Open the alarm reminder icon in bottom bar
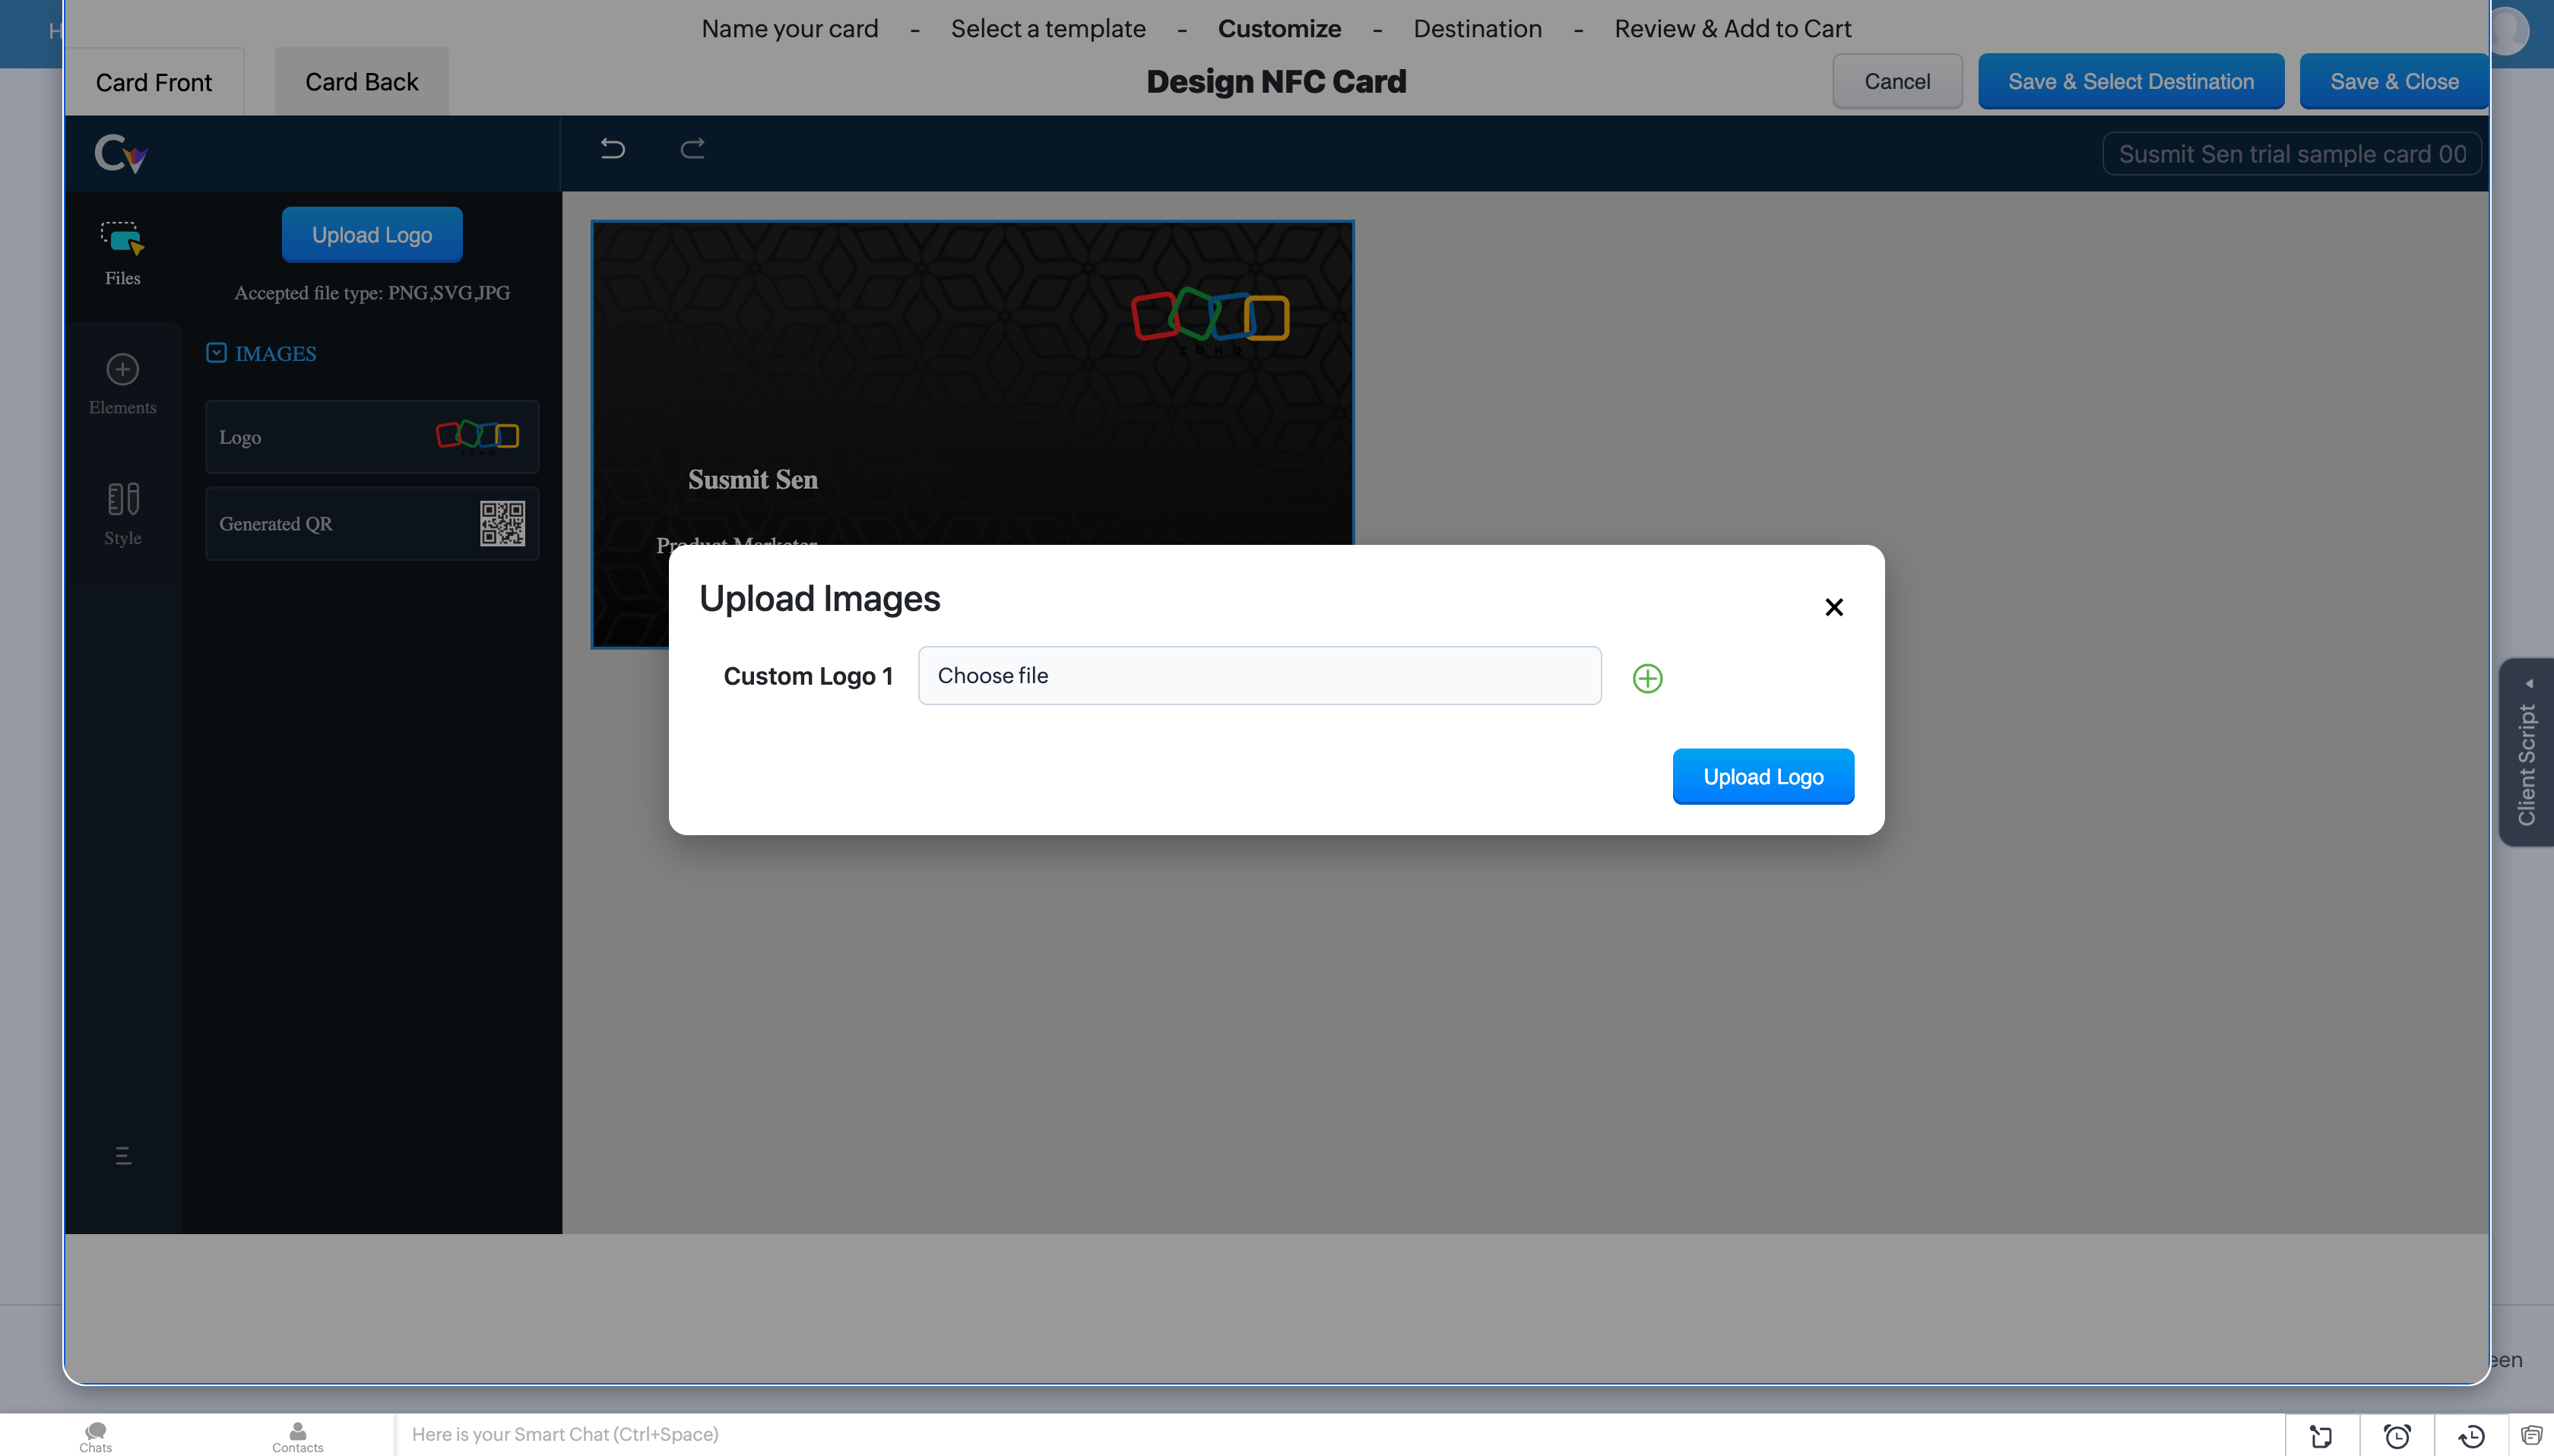This screenshot has width=2554, height=1456. click(x=2396, y=1436)
